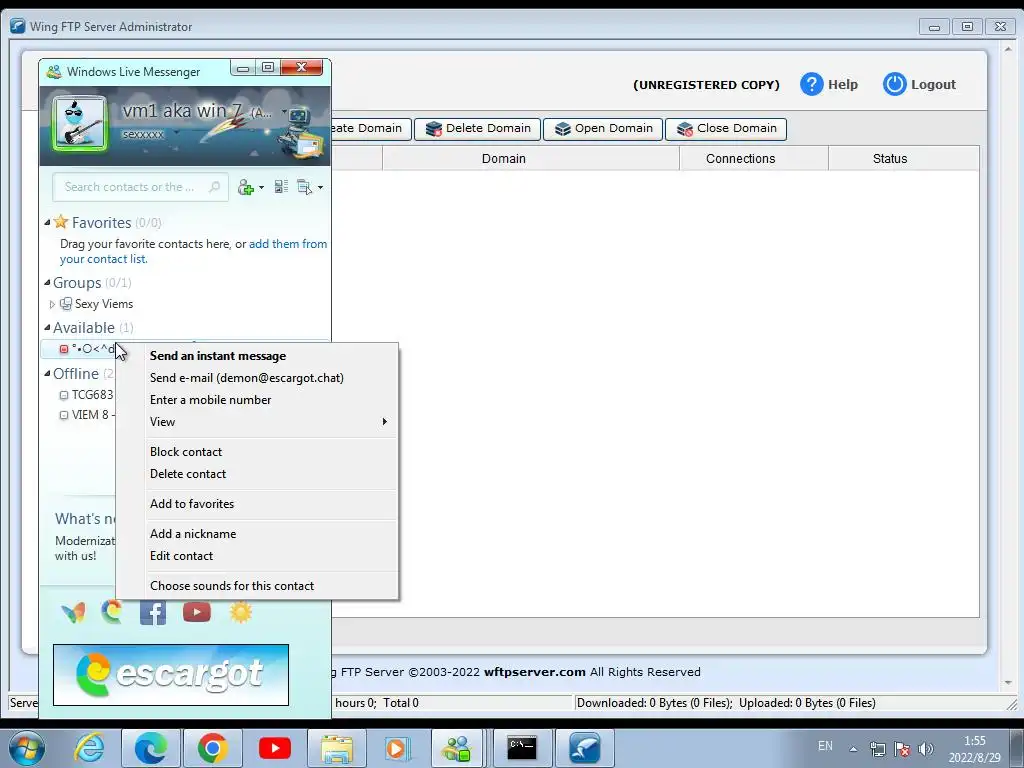Viewport: 1024px width, 768px height.
Task: Click the weather sun icon
Action: [240, 612]
